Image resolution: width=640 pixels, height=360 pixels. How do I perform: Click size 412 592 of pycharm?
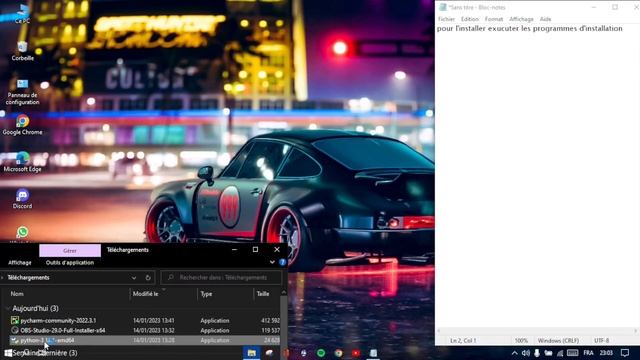coord(270,320)
